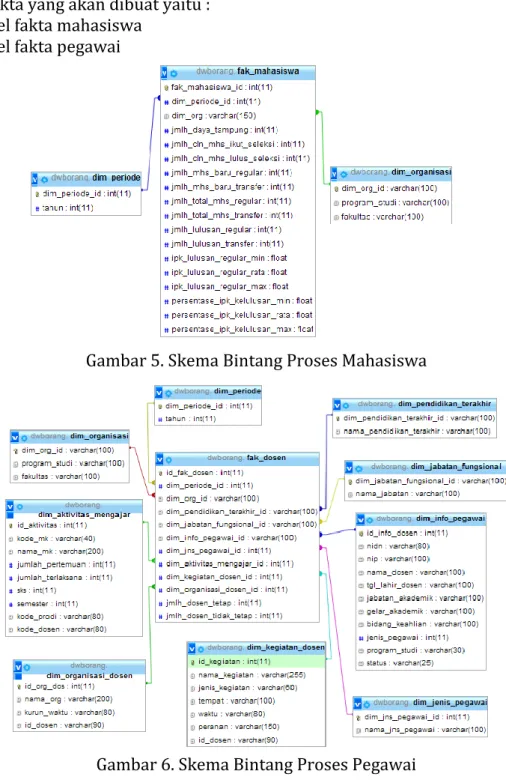Image resolution: width=506 pixels, height=780 pixels.
Task: Select 'dim_pendidikan_terakhir_id' row in fak_dosen
Action: [237, 511]
